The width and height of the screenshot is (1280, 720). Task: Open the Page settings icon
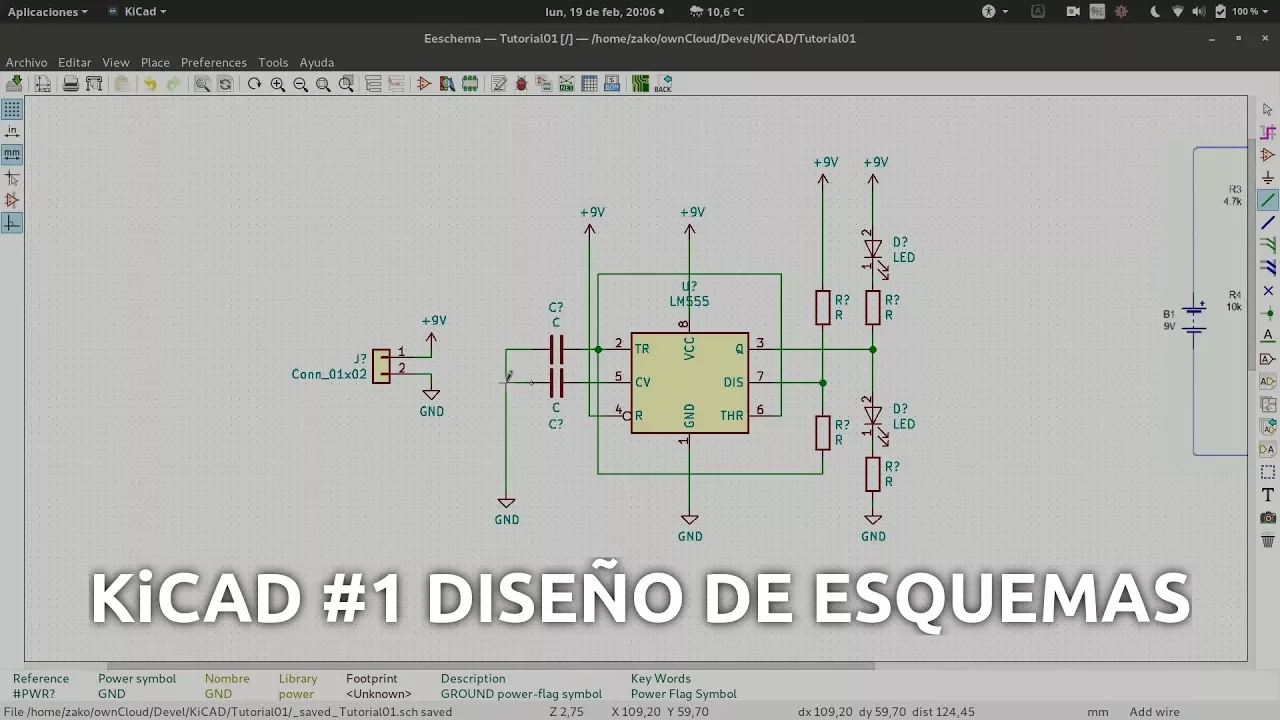(43, 84)
